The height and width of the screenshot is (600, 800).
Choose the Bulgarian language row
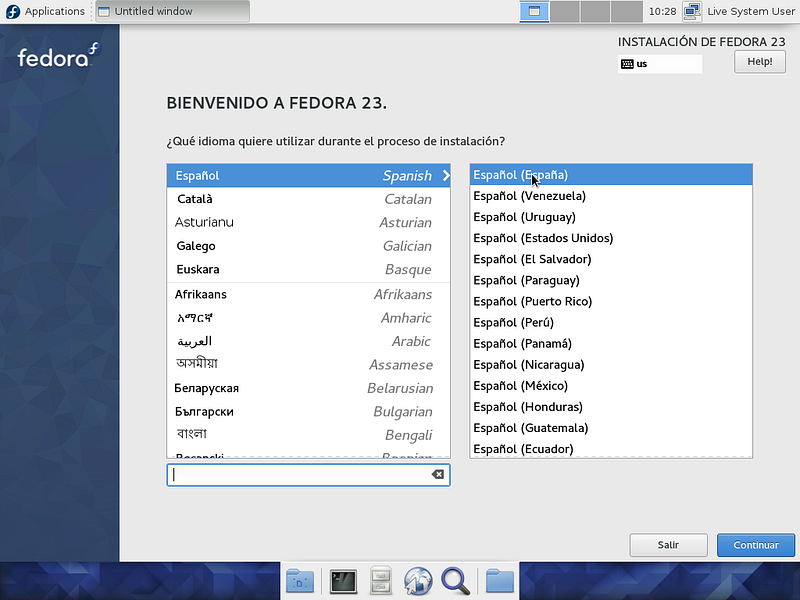click(x=308, y=412)
